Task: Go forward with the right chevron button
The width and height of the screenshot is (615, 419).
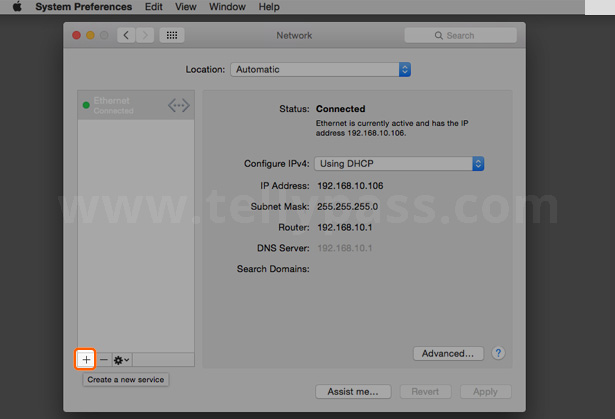Action: point(145,35)
